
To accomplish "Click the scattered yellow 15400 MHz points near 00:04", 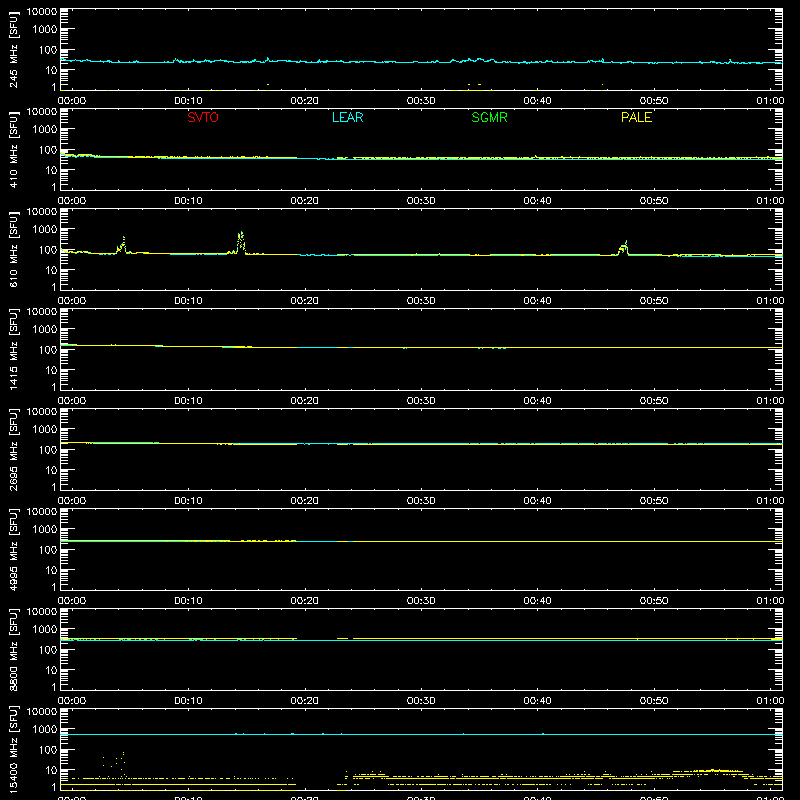I will pyautogui.click(x=115, y=762).
